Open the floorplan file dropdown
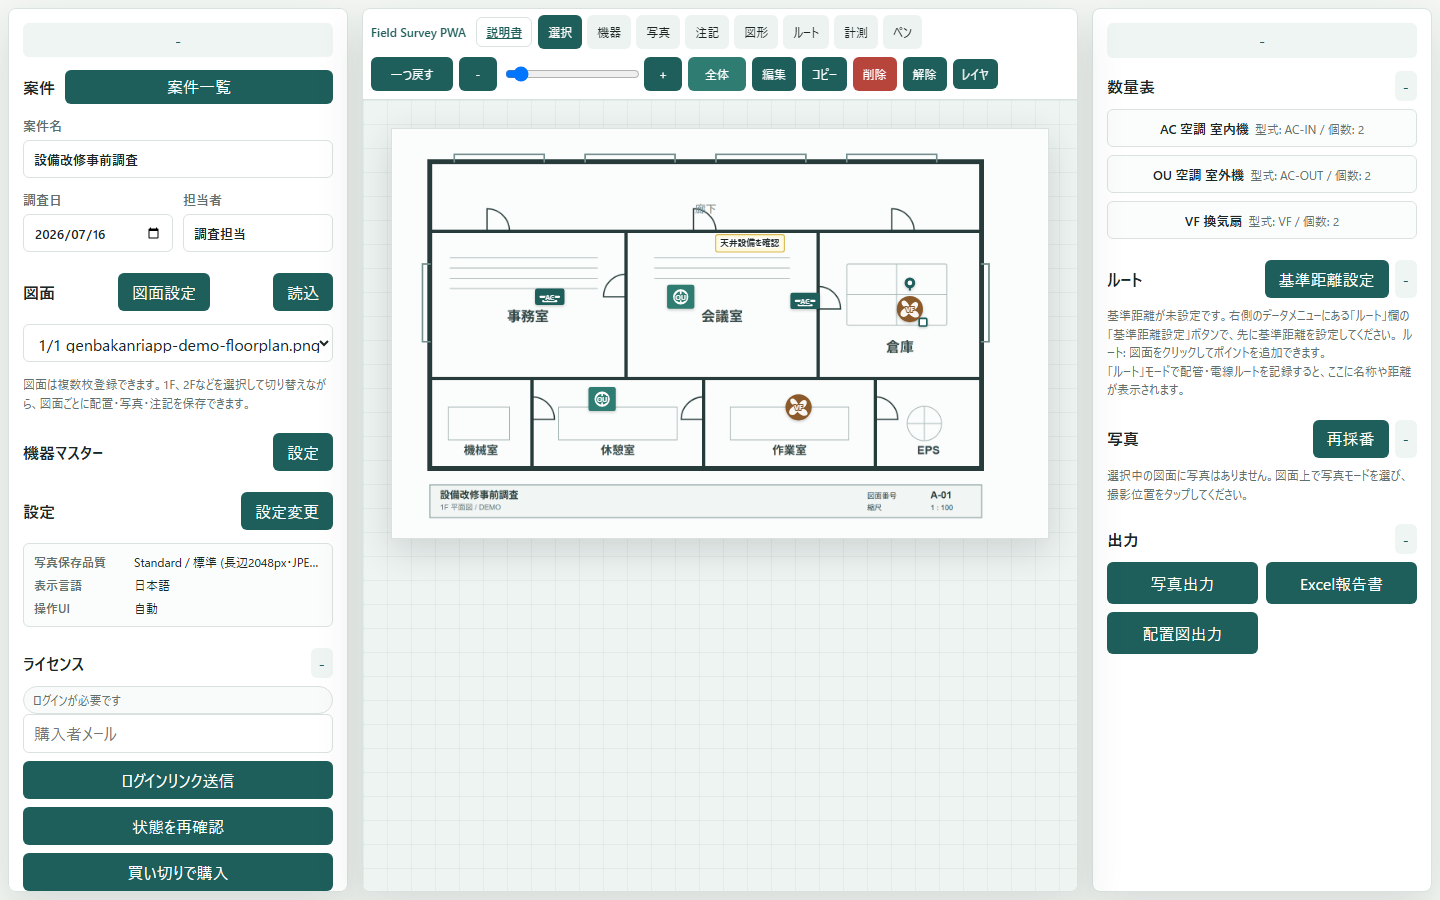 click(178, 344)
